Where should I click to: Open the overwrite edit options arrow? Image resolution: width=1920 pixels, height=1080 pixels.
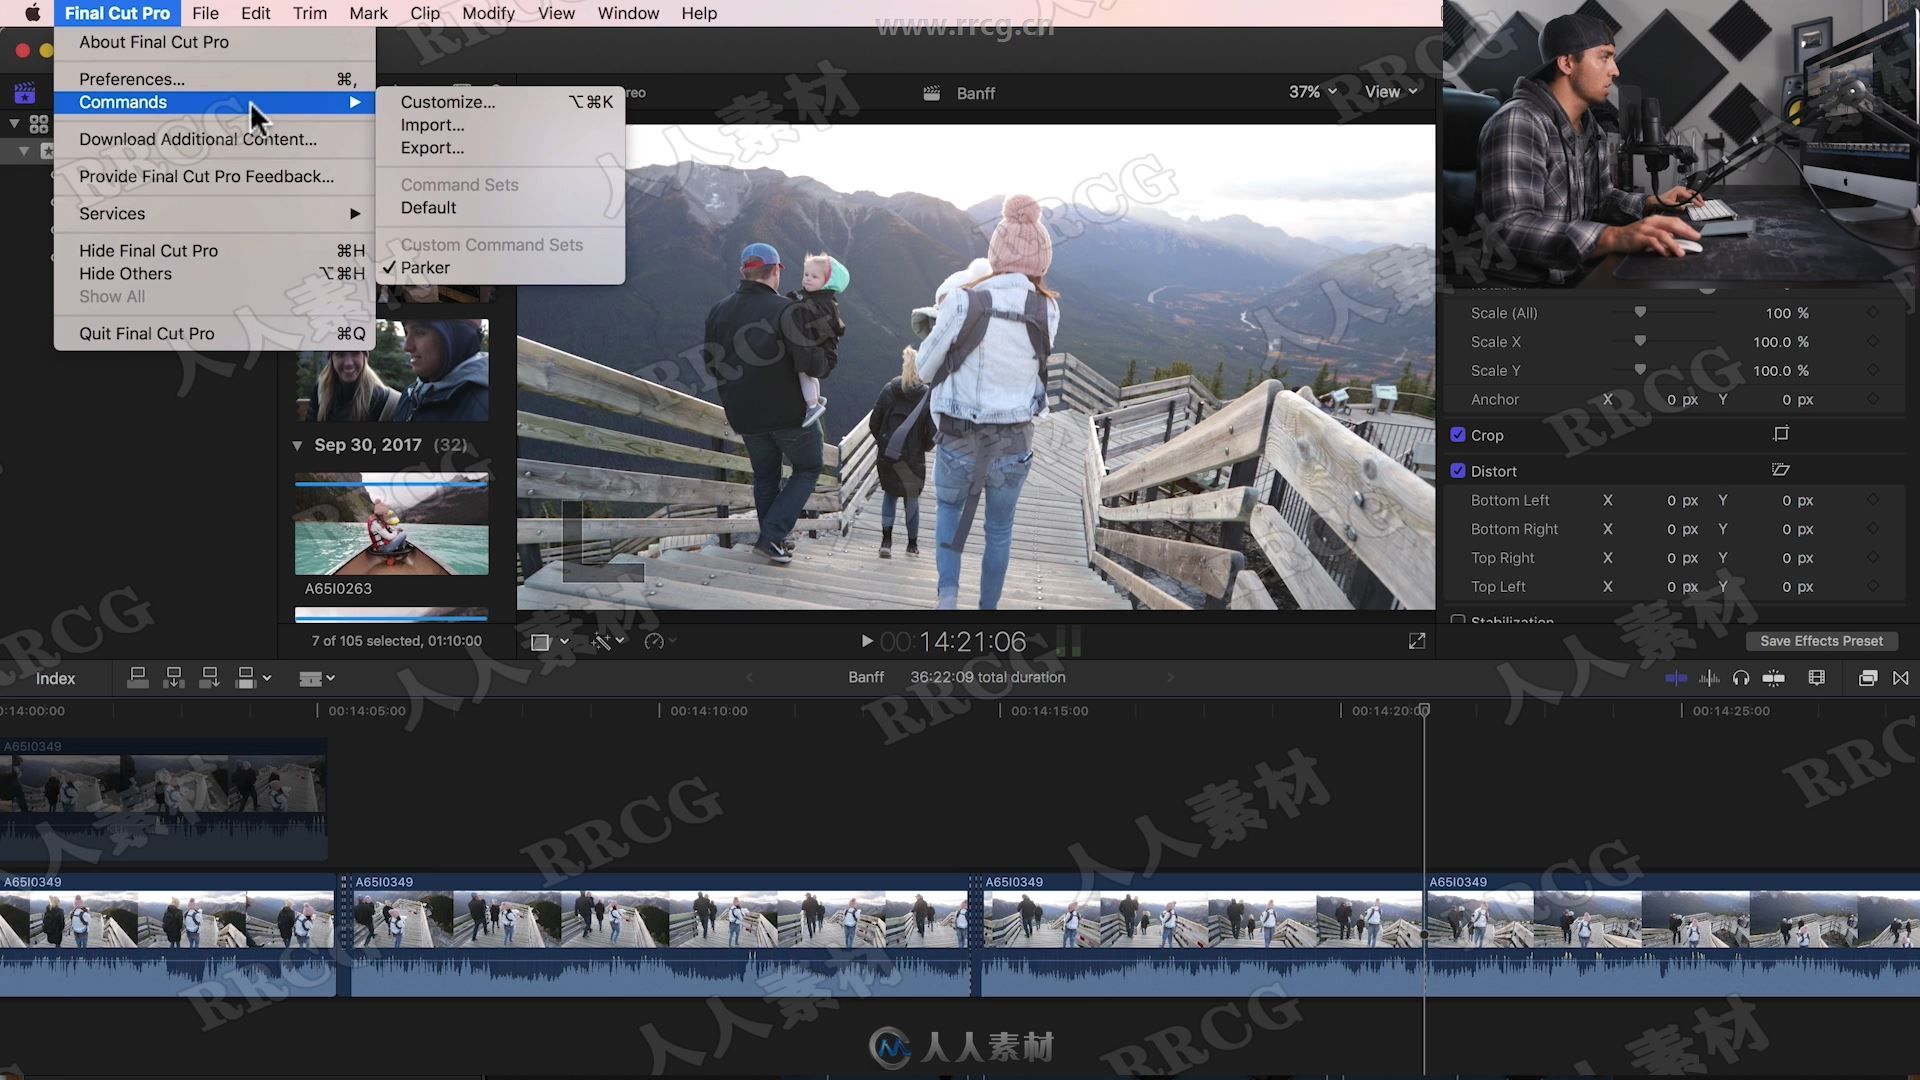point(267,678)
